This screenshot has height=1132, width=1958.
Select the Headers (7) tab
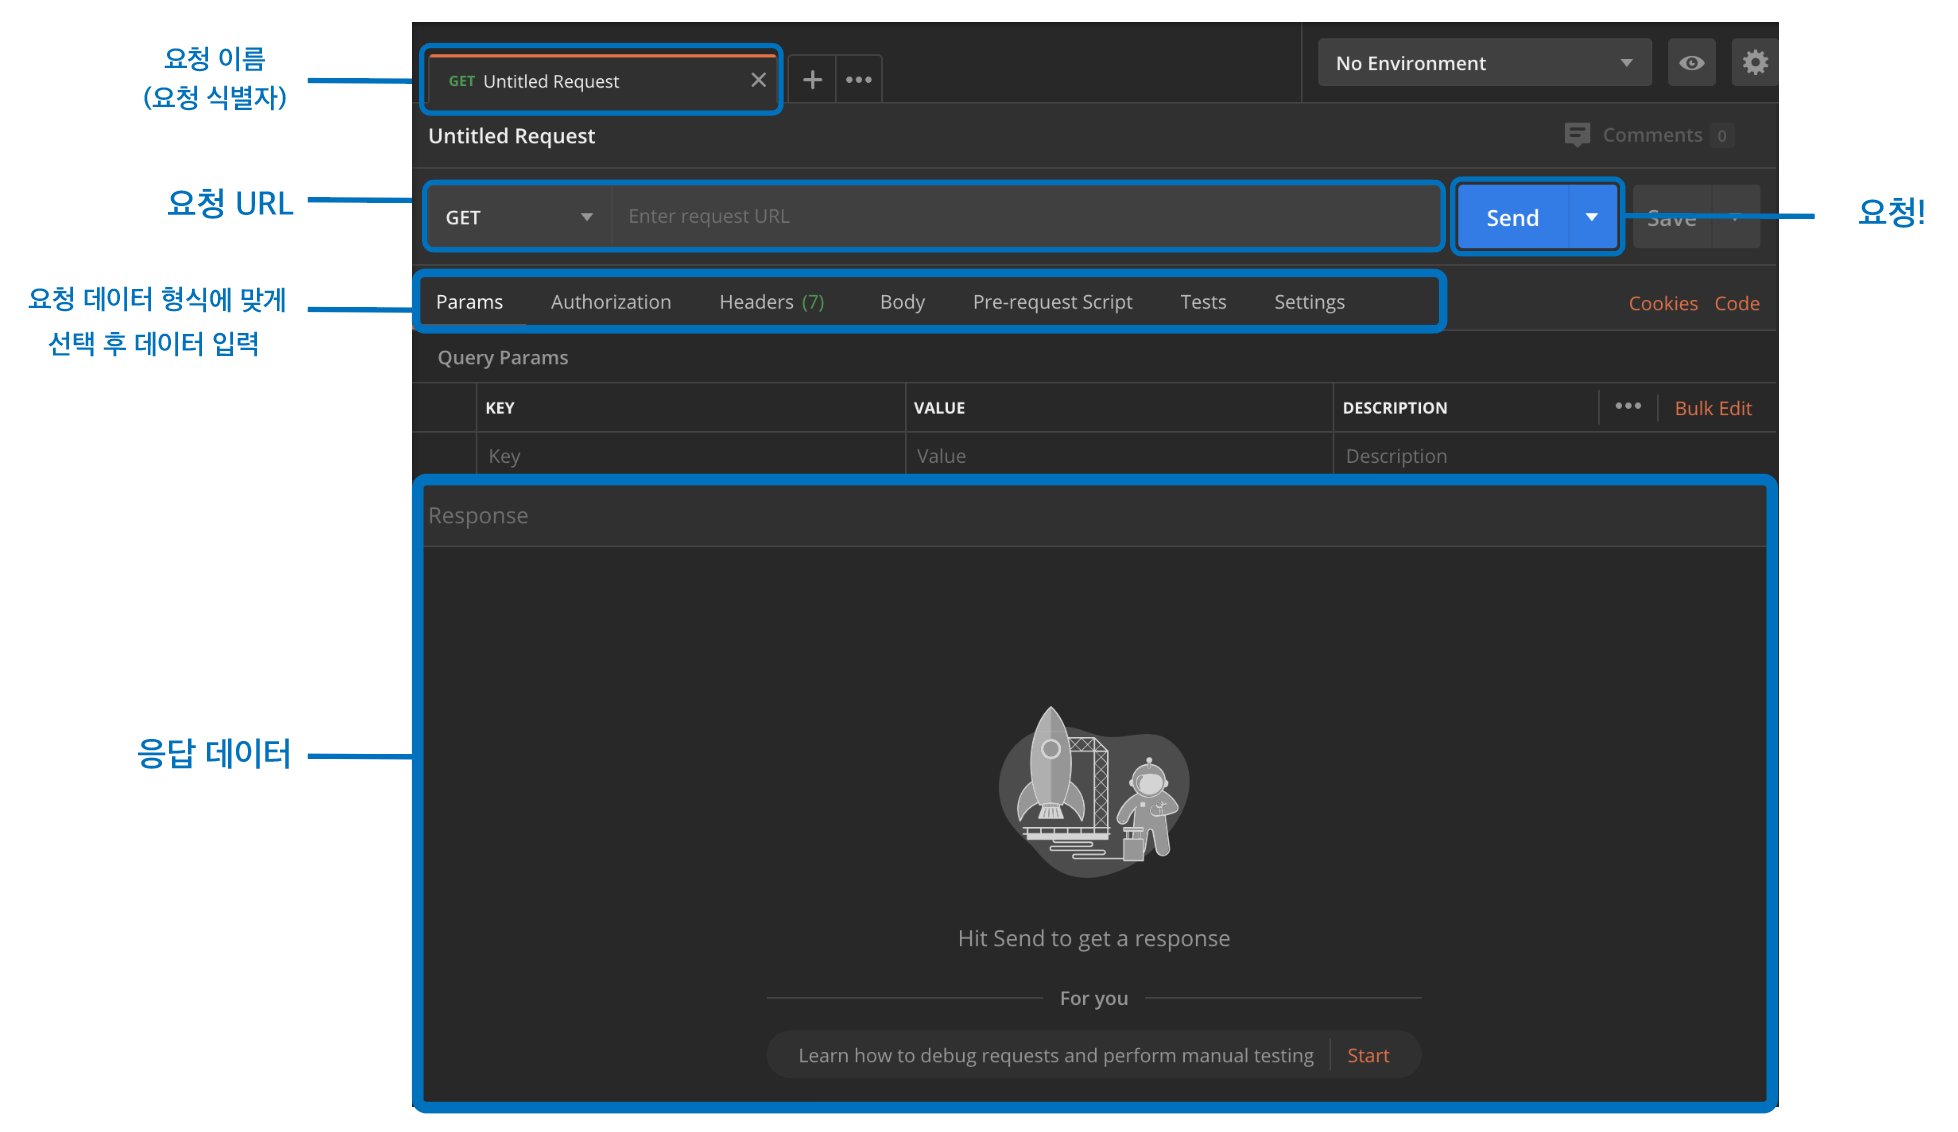[771, 302]
